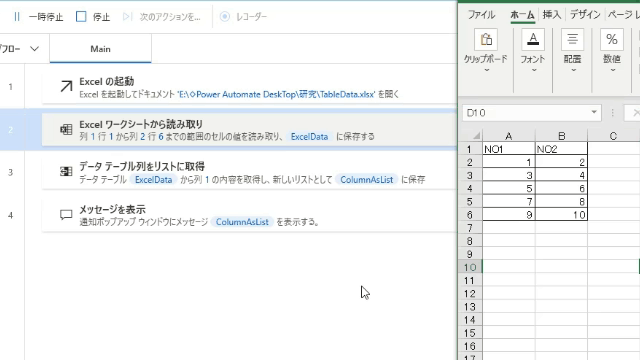Image resolution: width=640 pixels, height=360 pixels.
Task: Click the formula bar vertical dots handle
Action: tap(613, 113)
